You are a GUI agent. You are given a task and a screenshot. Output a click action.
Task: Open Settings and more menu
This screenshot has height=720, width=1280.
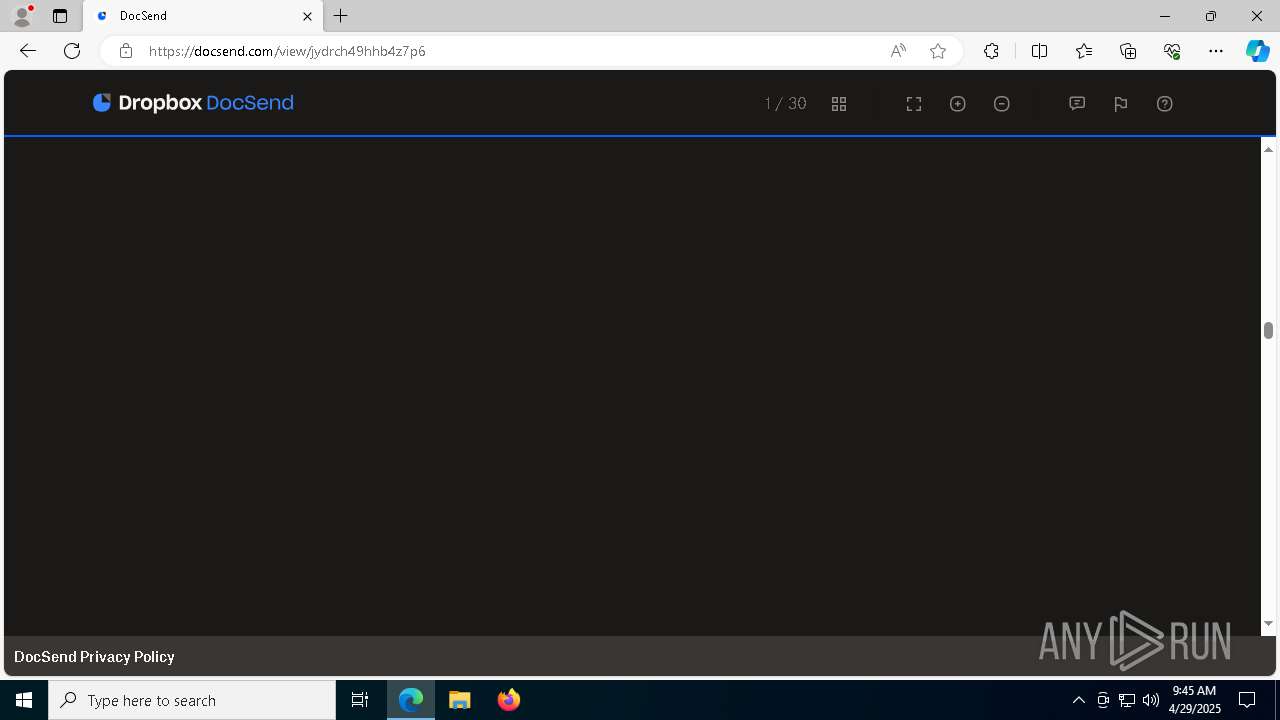1216,51
